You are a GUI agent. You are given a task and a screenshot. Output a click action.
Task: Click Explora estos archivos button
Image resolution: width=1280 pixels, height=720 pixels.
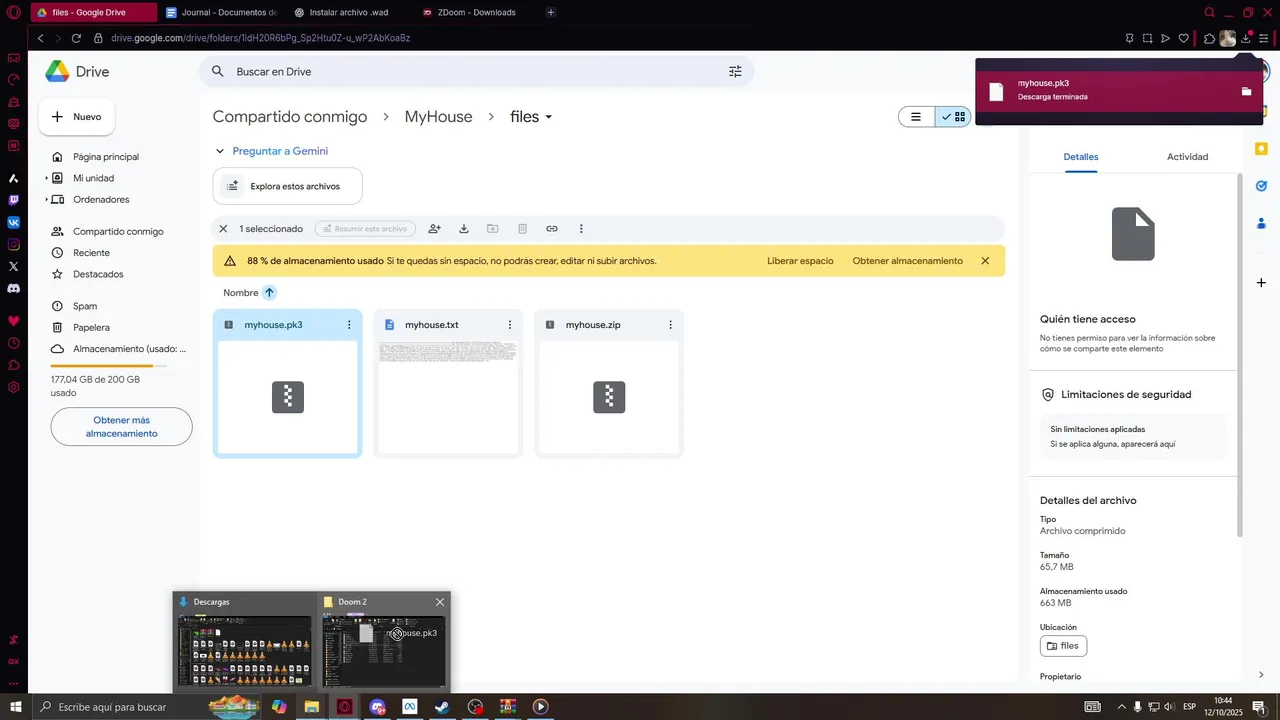(x=287, y=186)
